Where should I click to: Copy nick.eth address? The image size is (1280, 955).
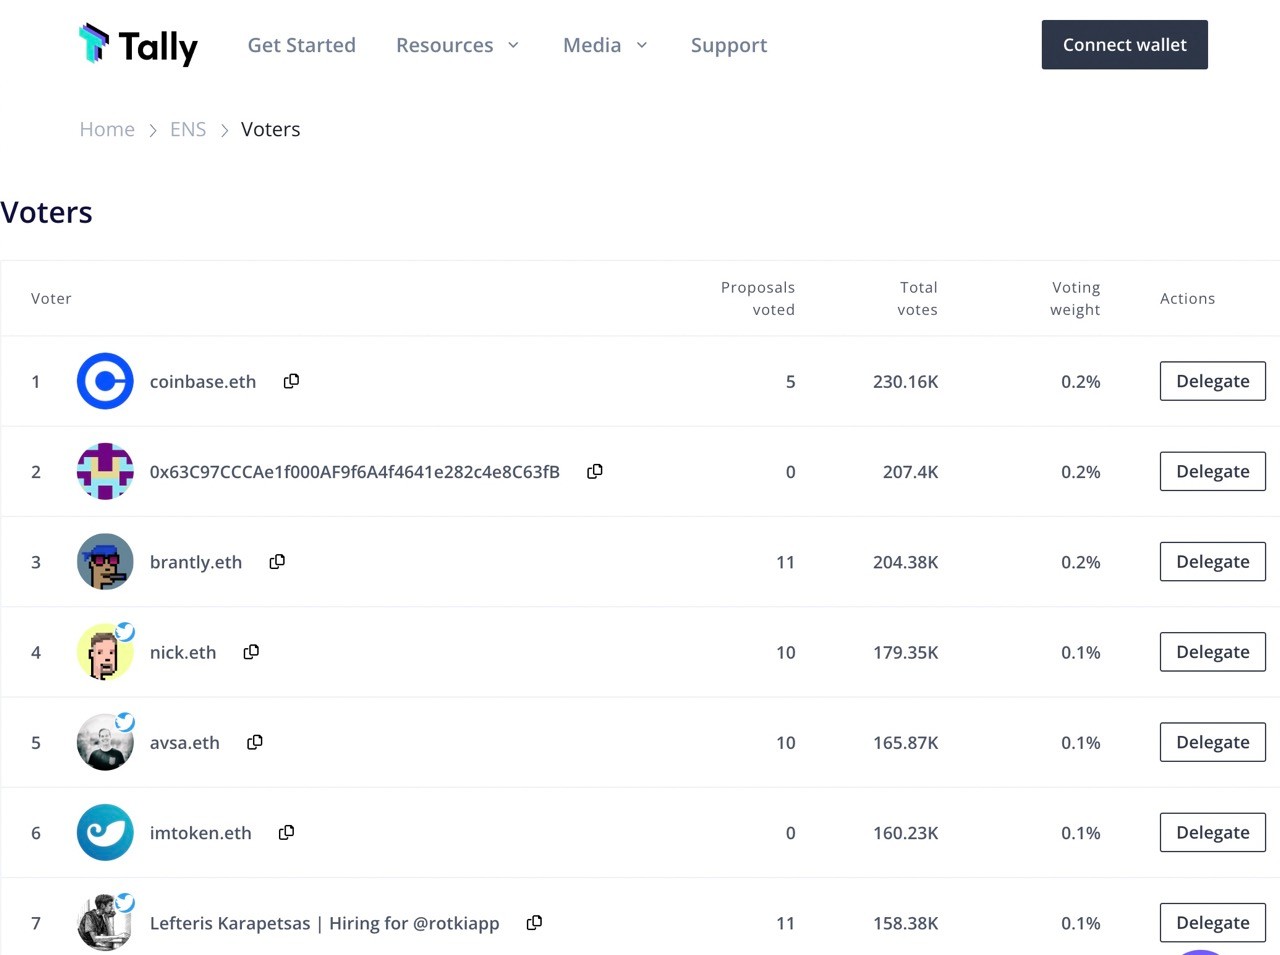(x=251, y=652)
